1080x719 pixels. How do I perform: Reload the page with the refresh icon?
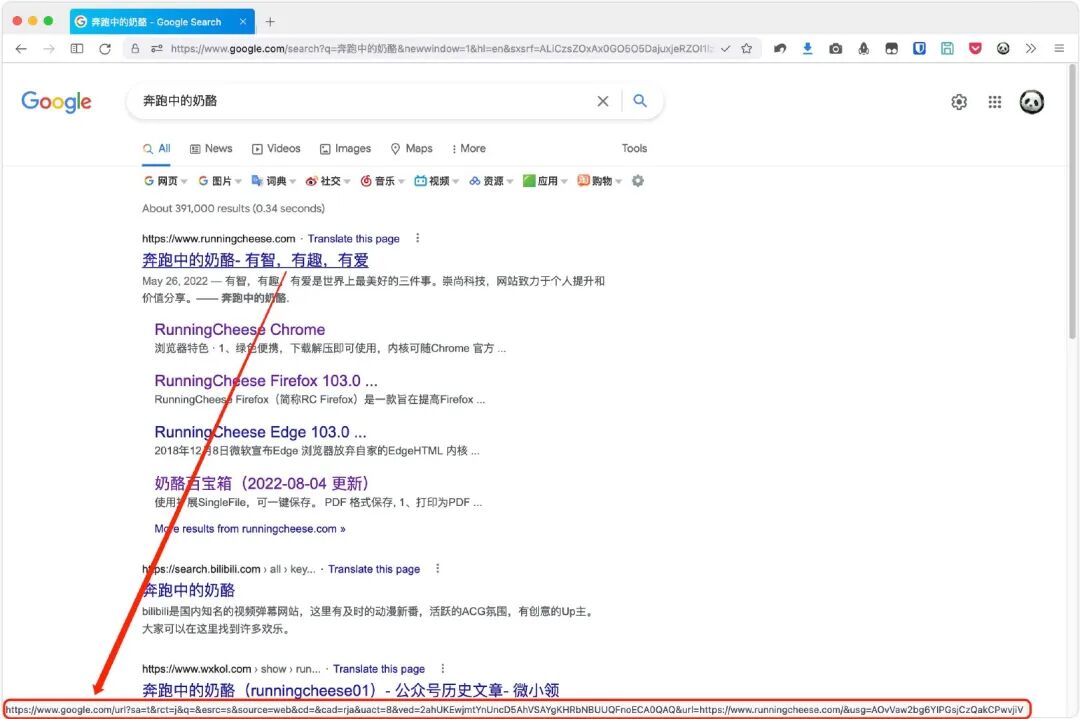click(x=105, y=49)
